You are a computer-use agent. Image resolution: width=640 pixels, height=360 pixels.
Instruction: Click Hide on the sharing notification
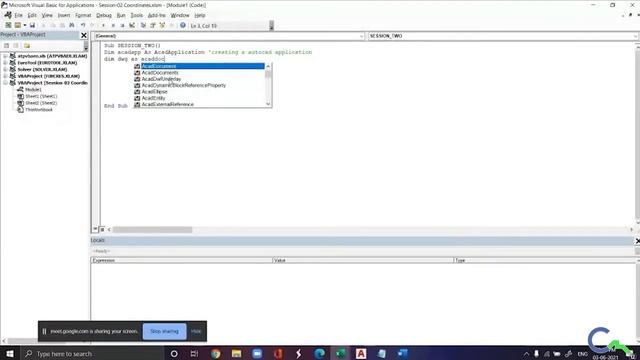pos(196,331)
